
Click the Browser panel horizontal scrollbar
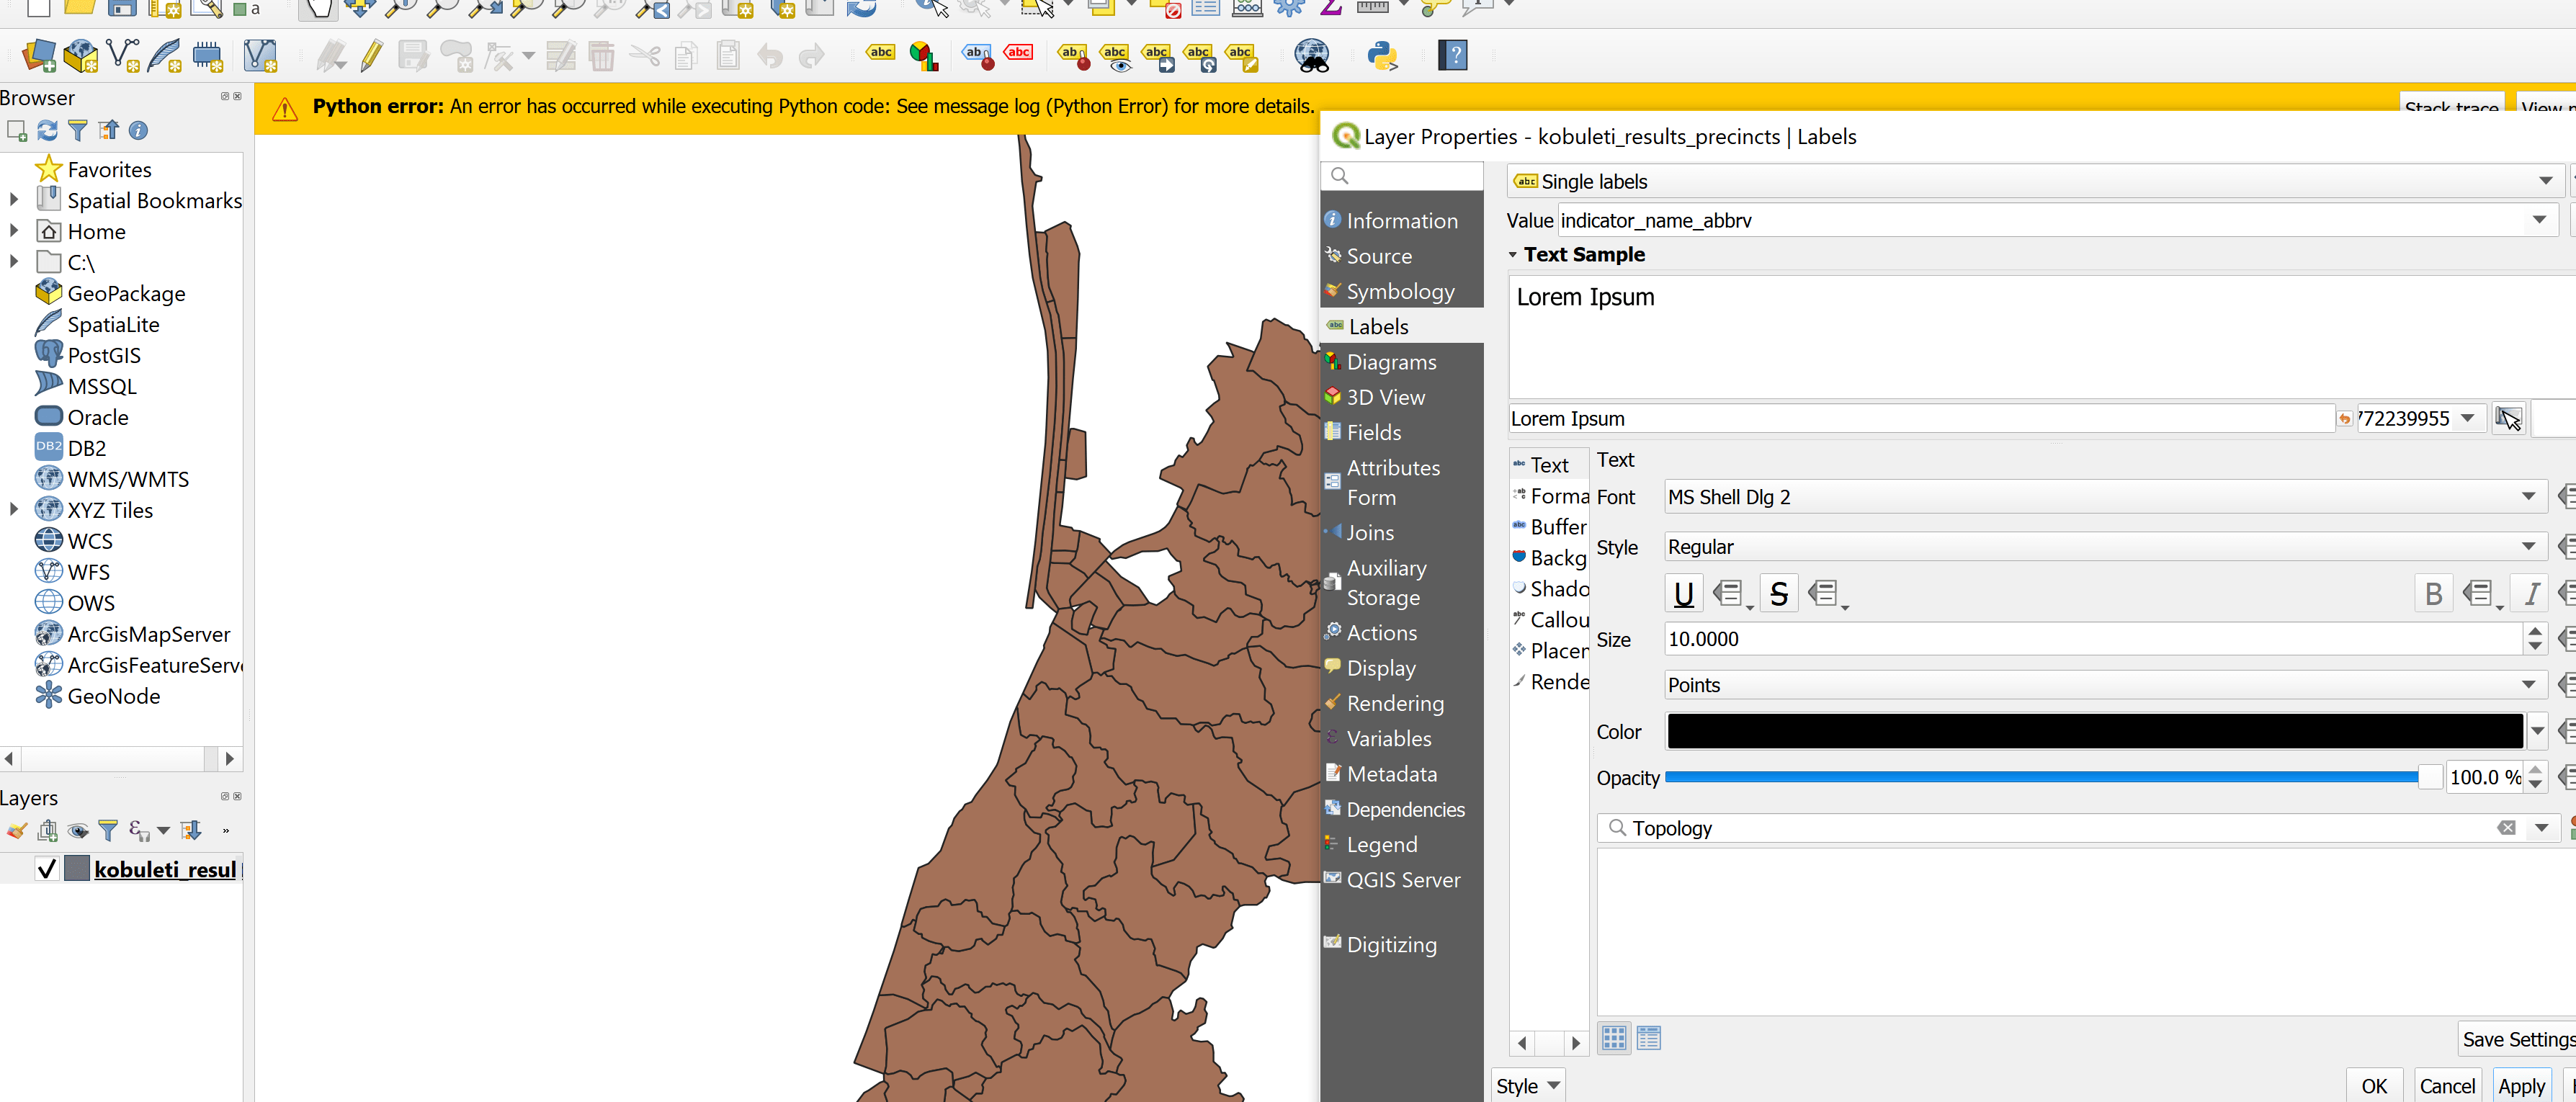pos(120,758)
